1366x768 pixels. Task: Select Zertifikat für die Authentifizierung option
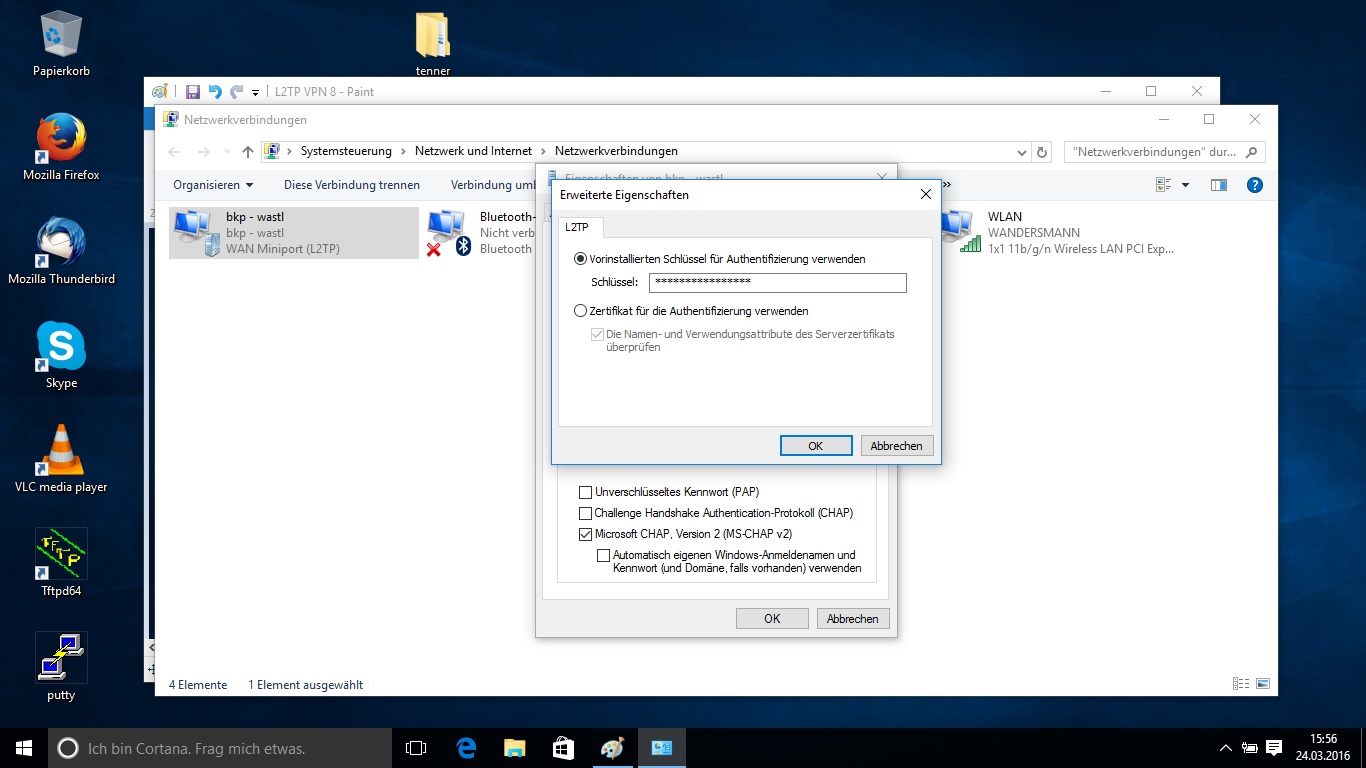(x=581, y=311)
